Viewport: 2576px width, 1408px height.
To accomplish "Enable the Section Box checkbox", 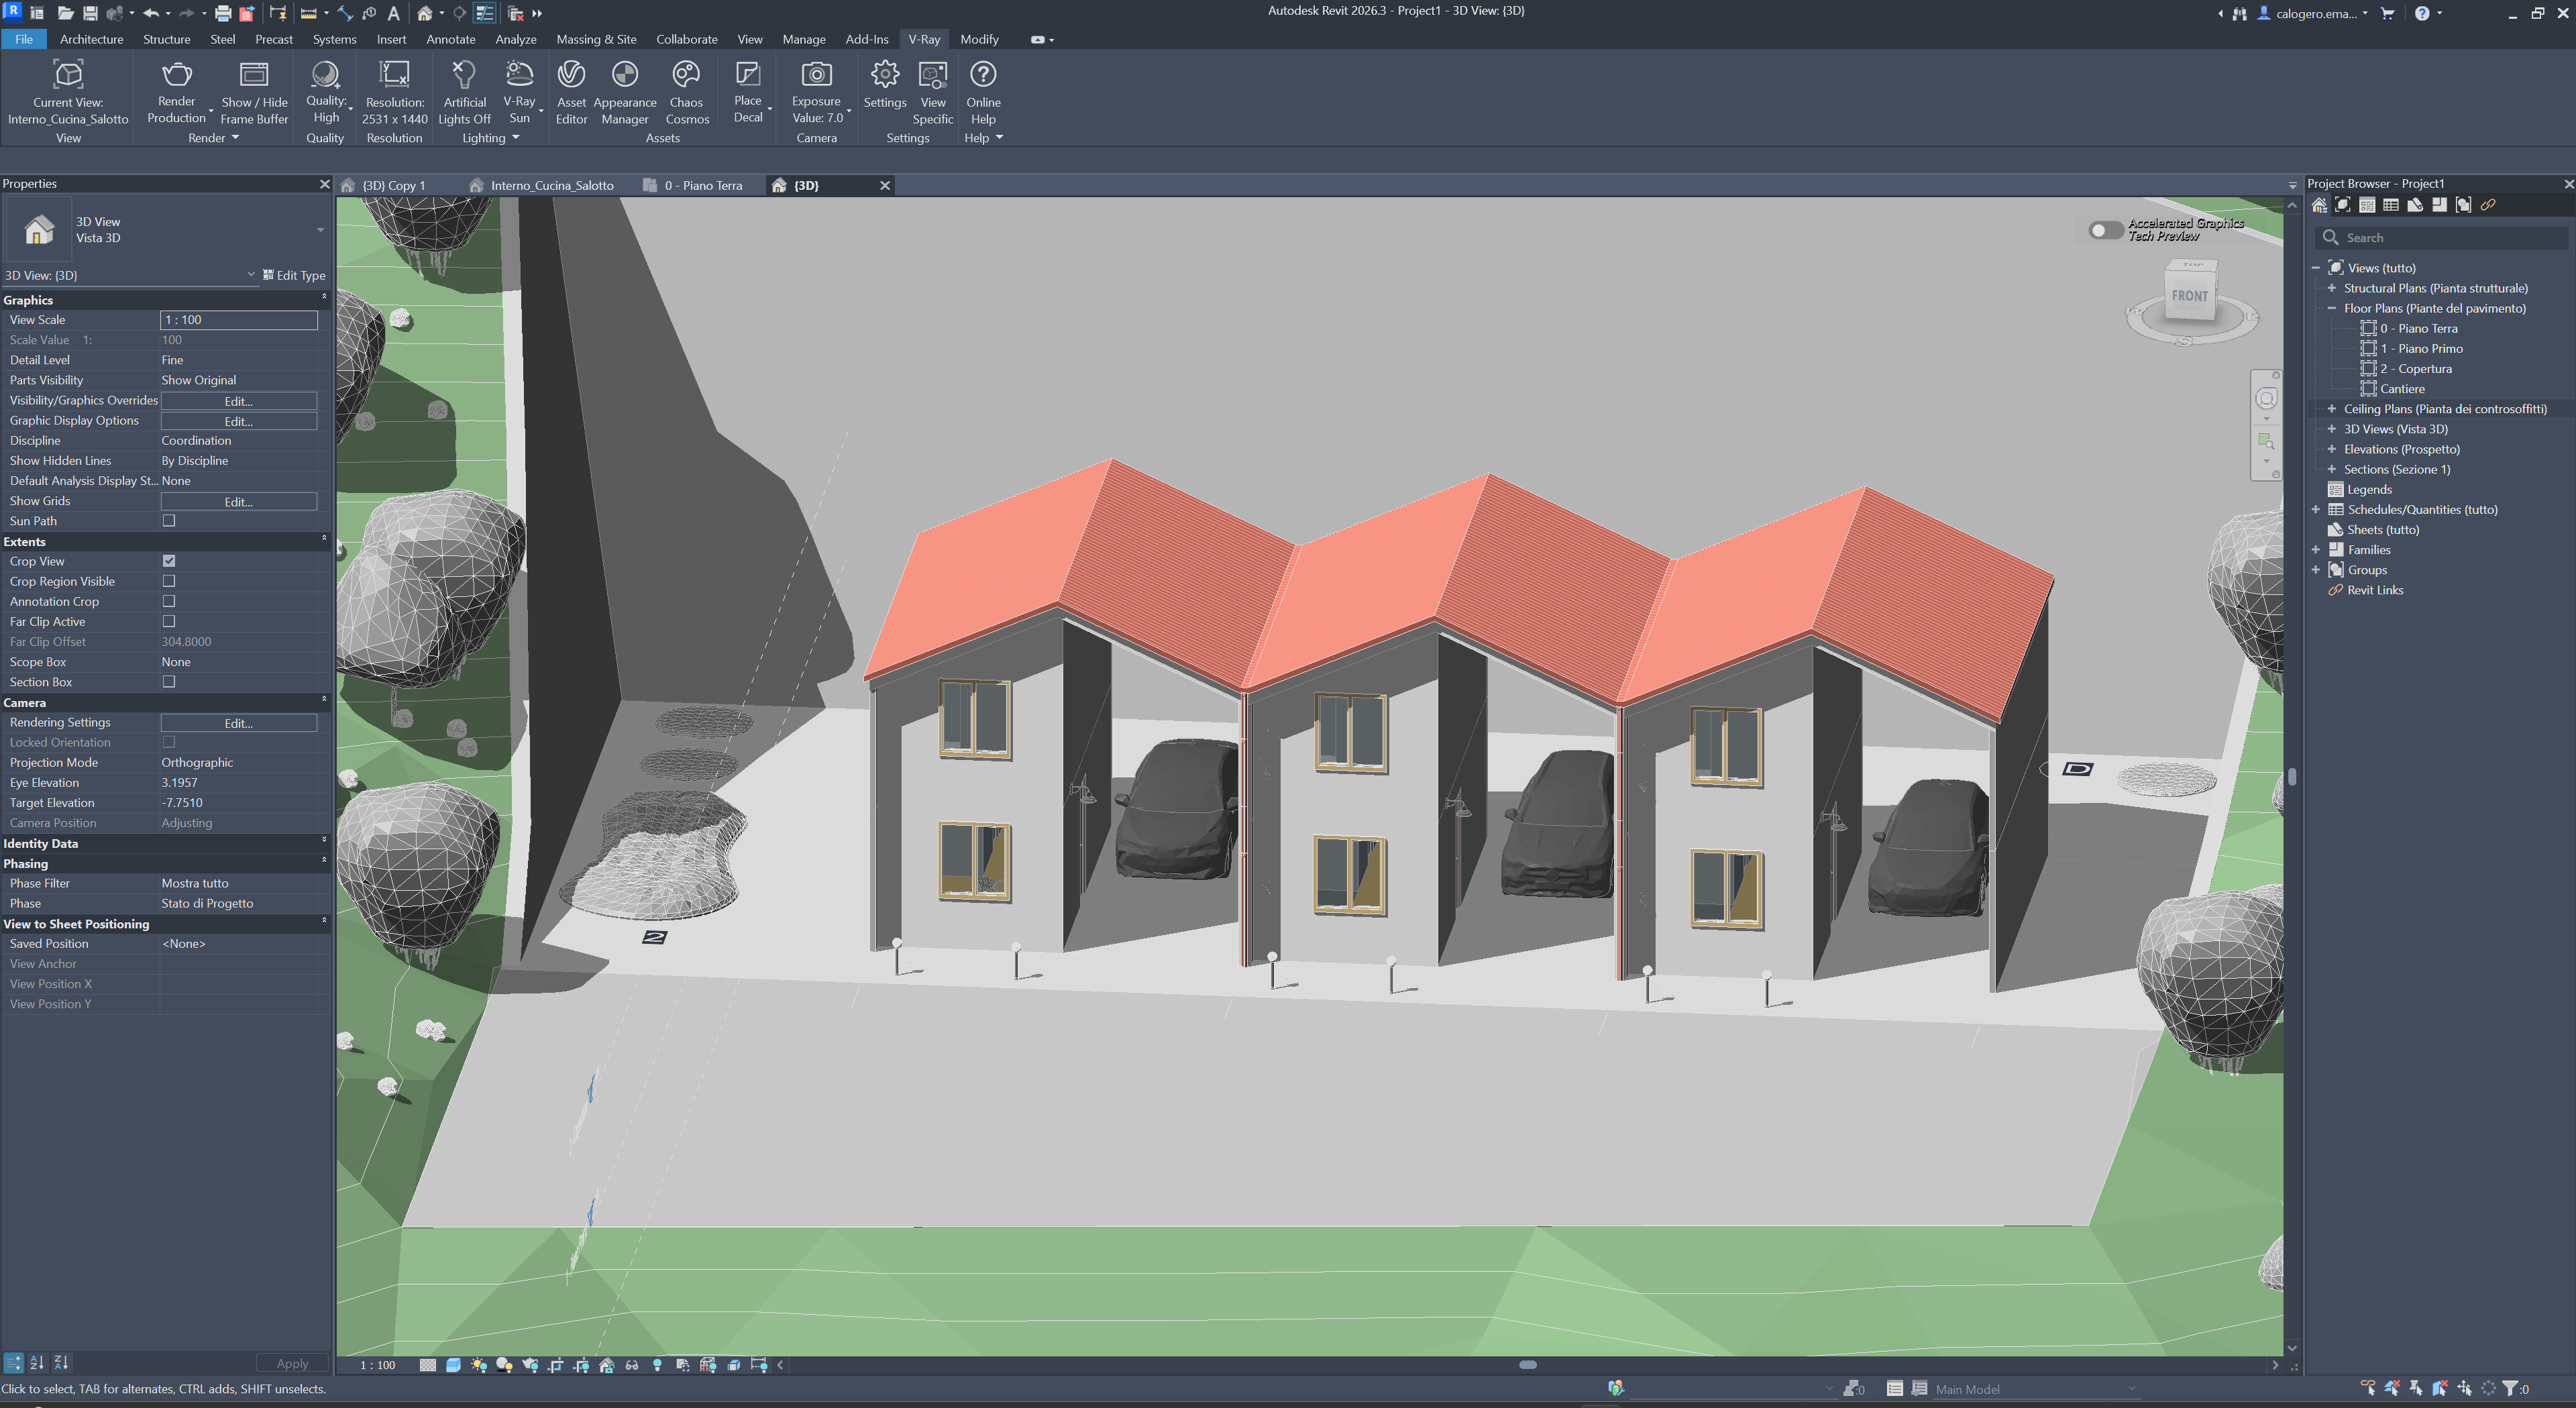I will [x=169, y=682].
